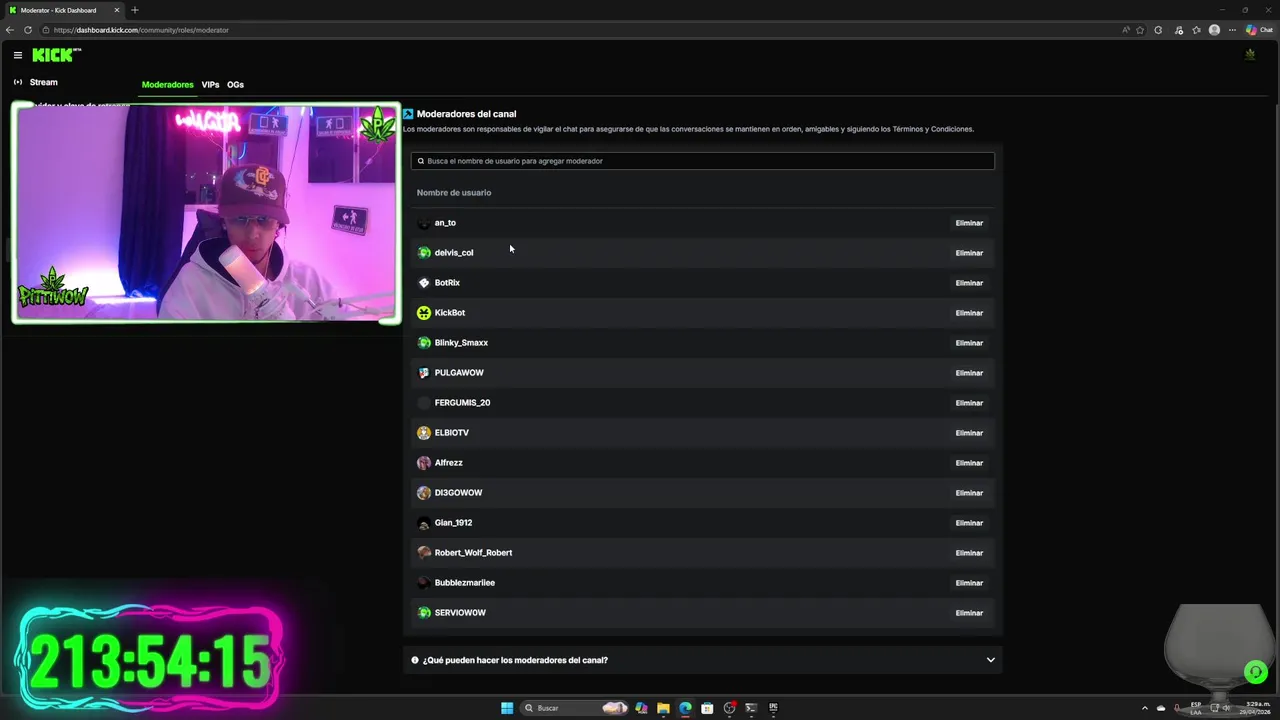Add page to favorites with star icon
The image size is (1280, 720).
(x=1140, y=30)
